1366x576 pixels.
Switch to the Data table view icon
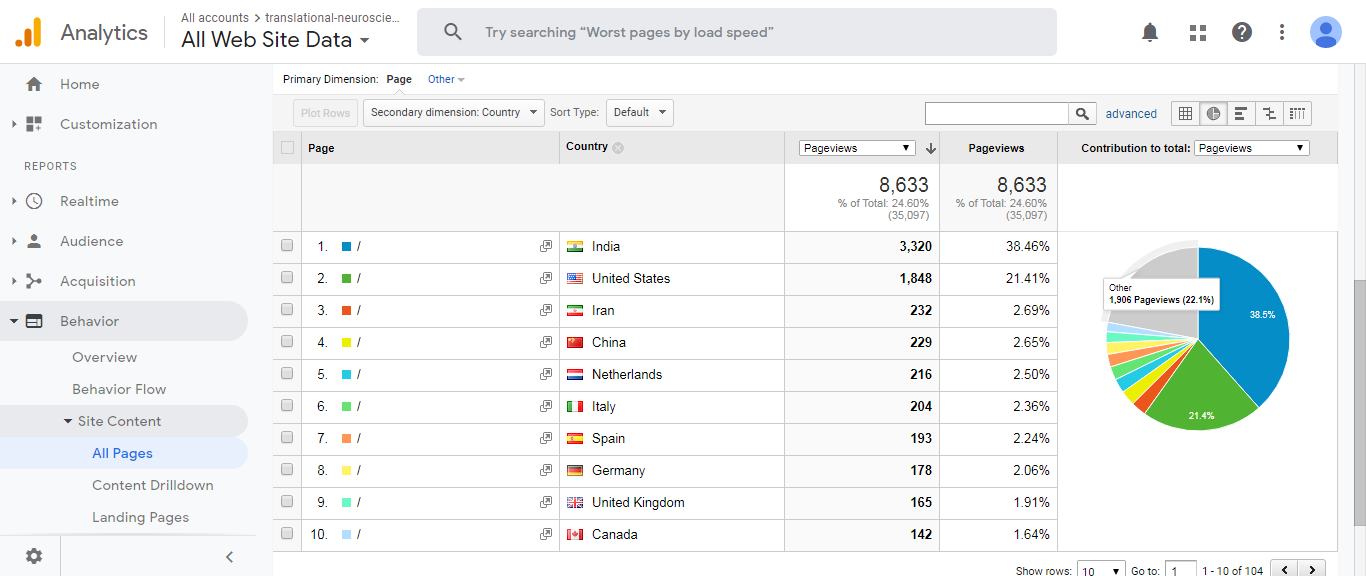1185,113
